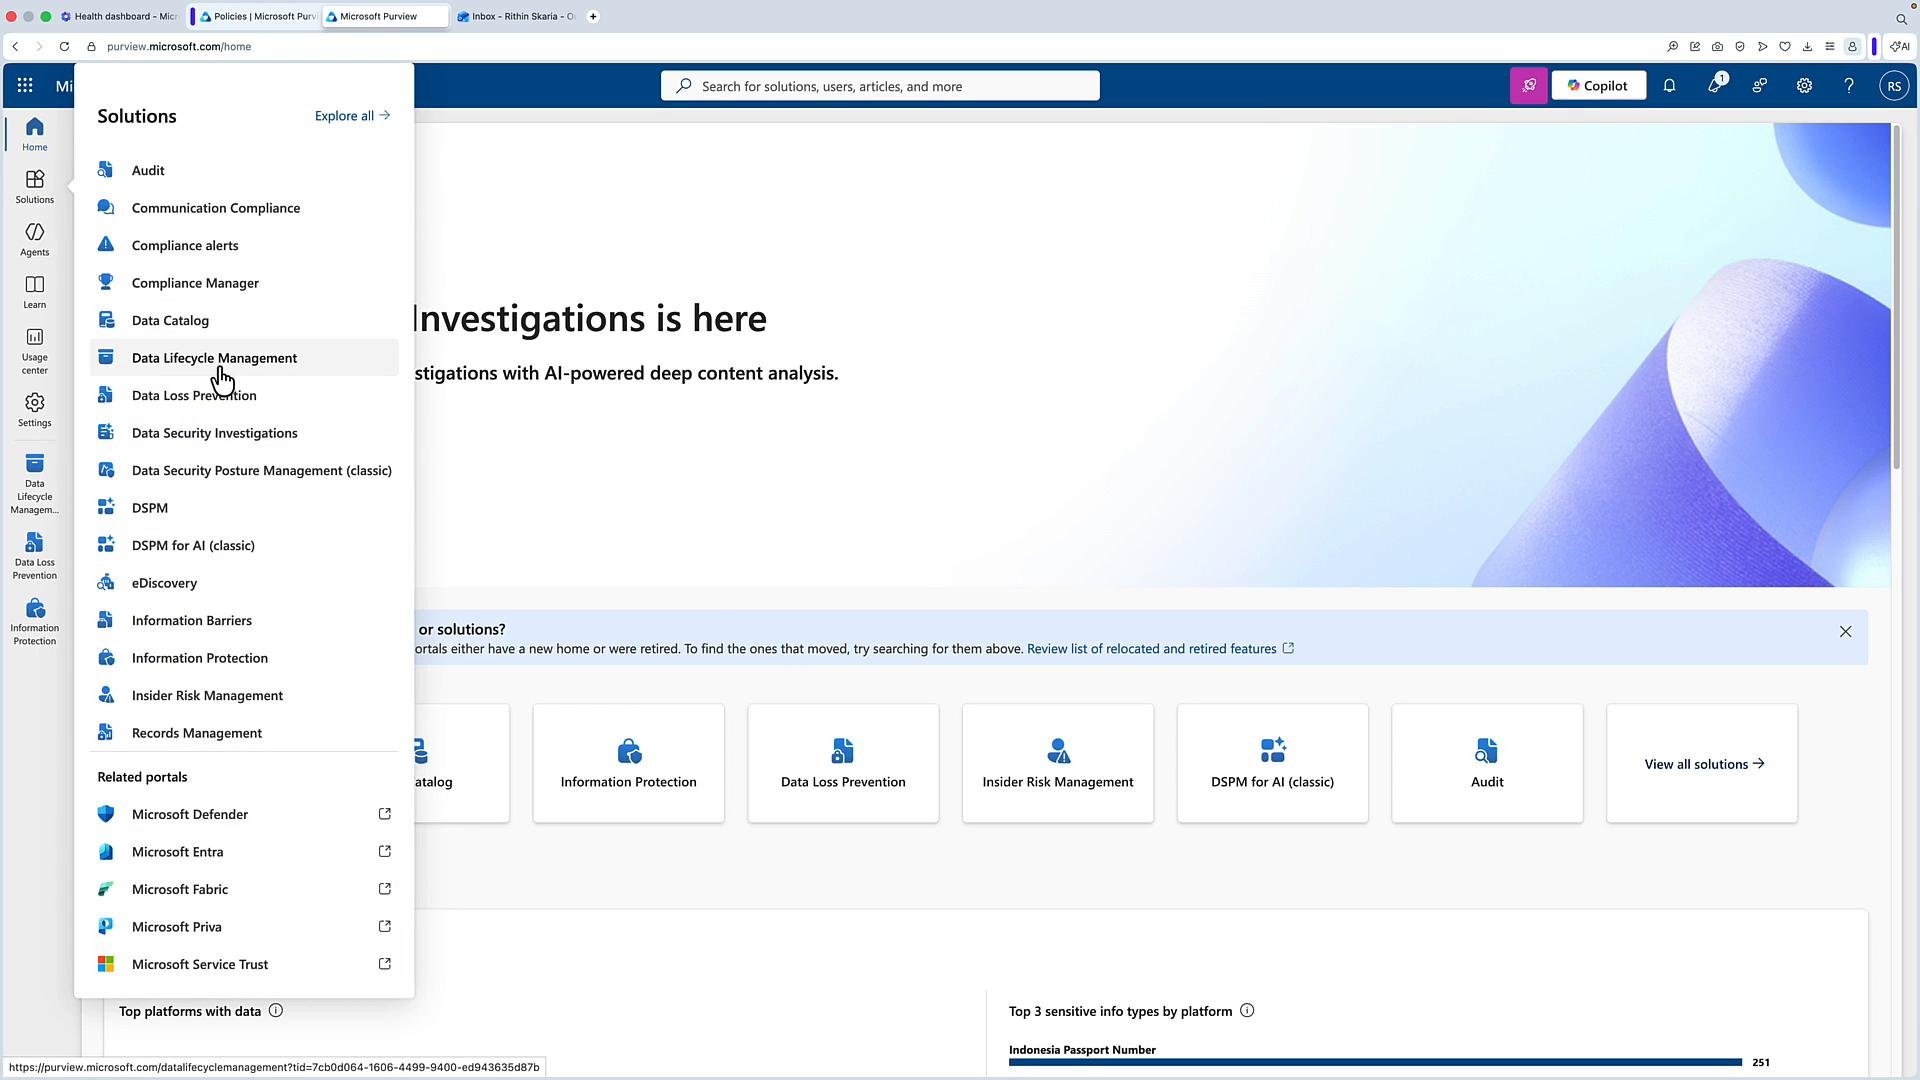
Task: Open Microsoft Priva related portal
Action: (244, 927)
